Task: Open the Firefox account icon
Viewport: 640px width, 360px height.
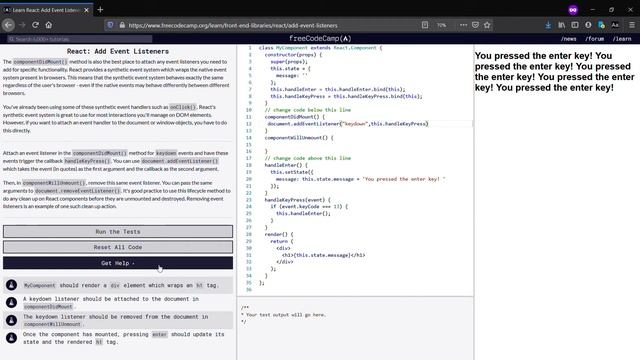Action: tap(588, 25)
